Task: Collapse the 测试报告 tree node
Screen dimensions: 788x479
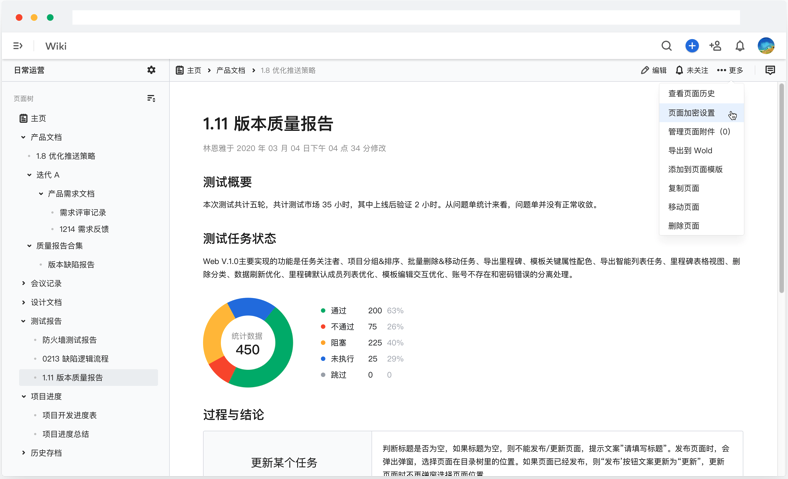Action: pyautogui.click(x=23, y=321)
